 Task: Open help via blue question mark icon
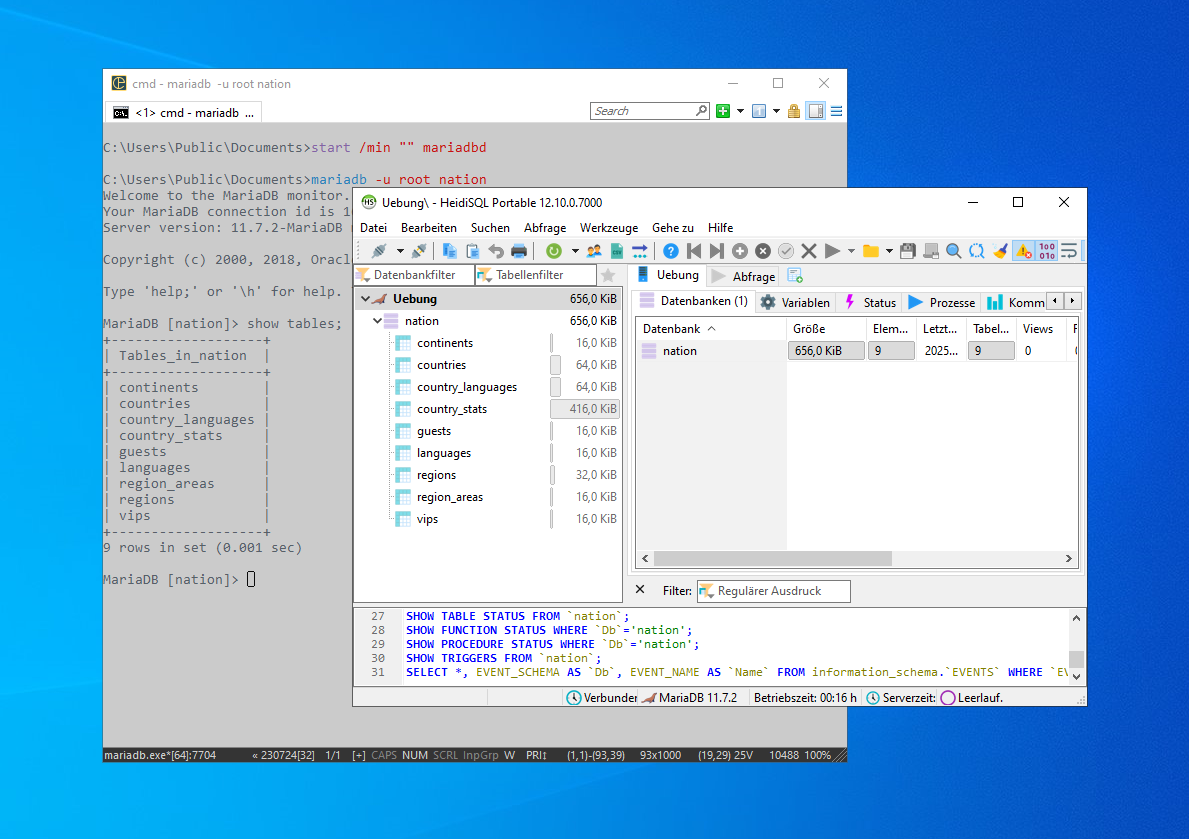670,251
